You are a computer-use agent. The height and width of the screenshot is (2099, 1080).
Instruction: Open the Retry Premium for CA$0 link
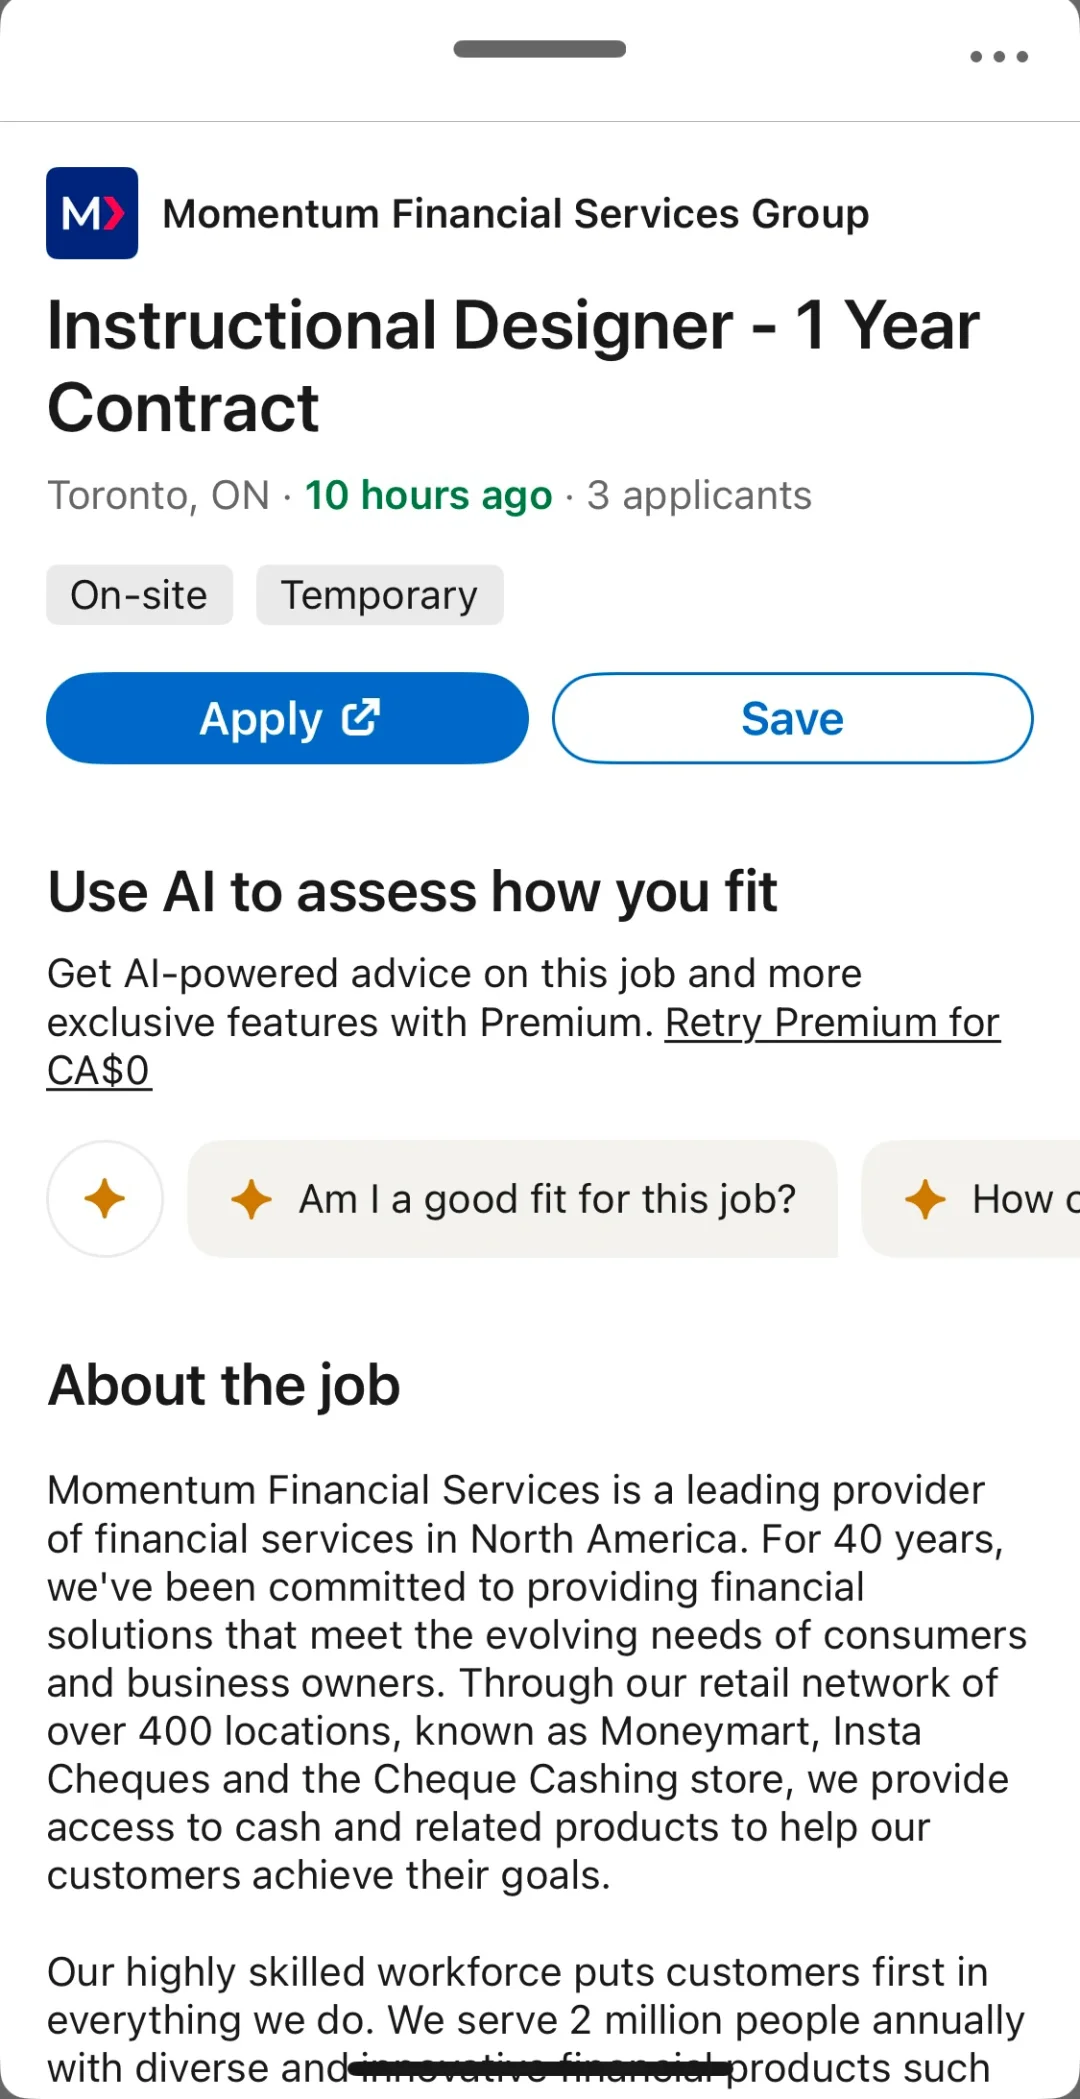coord(832,1023)
